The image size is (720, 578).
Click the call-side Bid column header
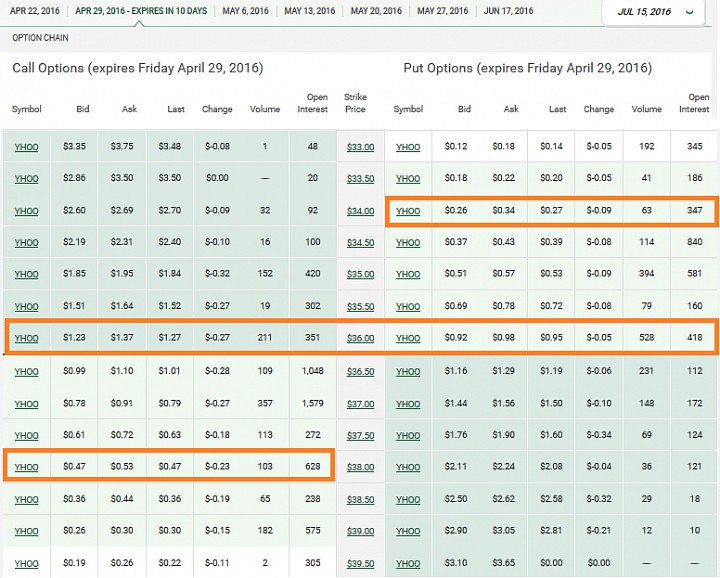83,109
